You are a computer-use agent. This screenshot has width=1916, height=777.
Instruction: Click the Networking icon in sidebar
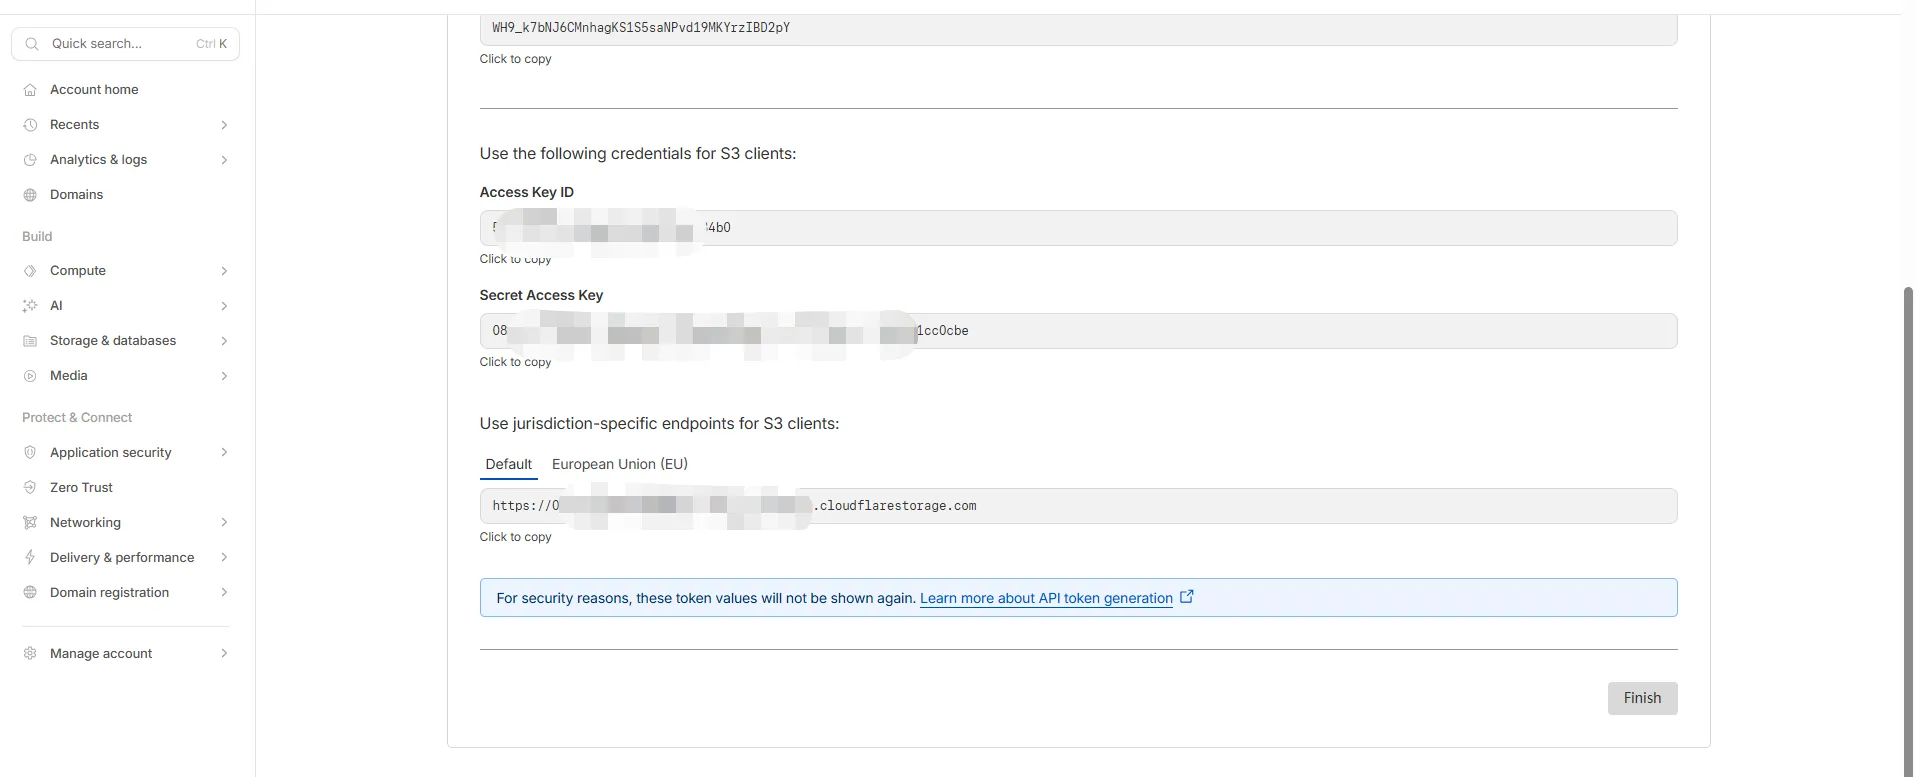[30, 523]
